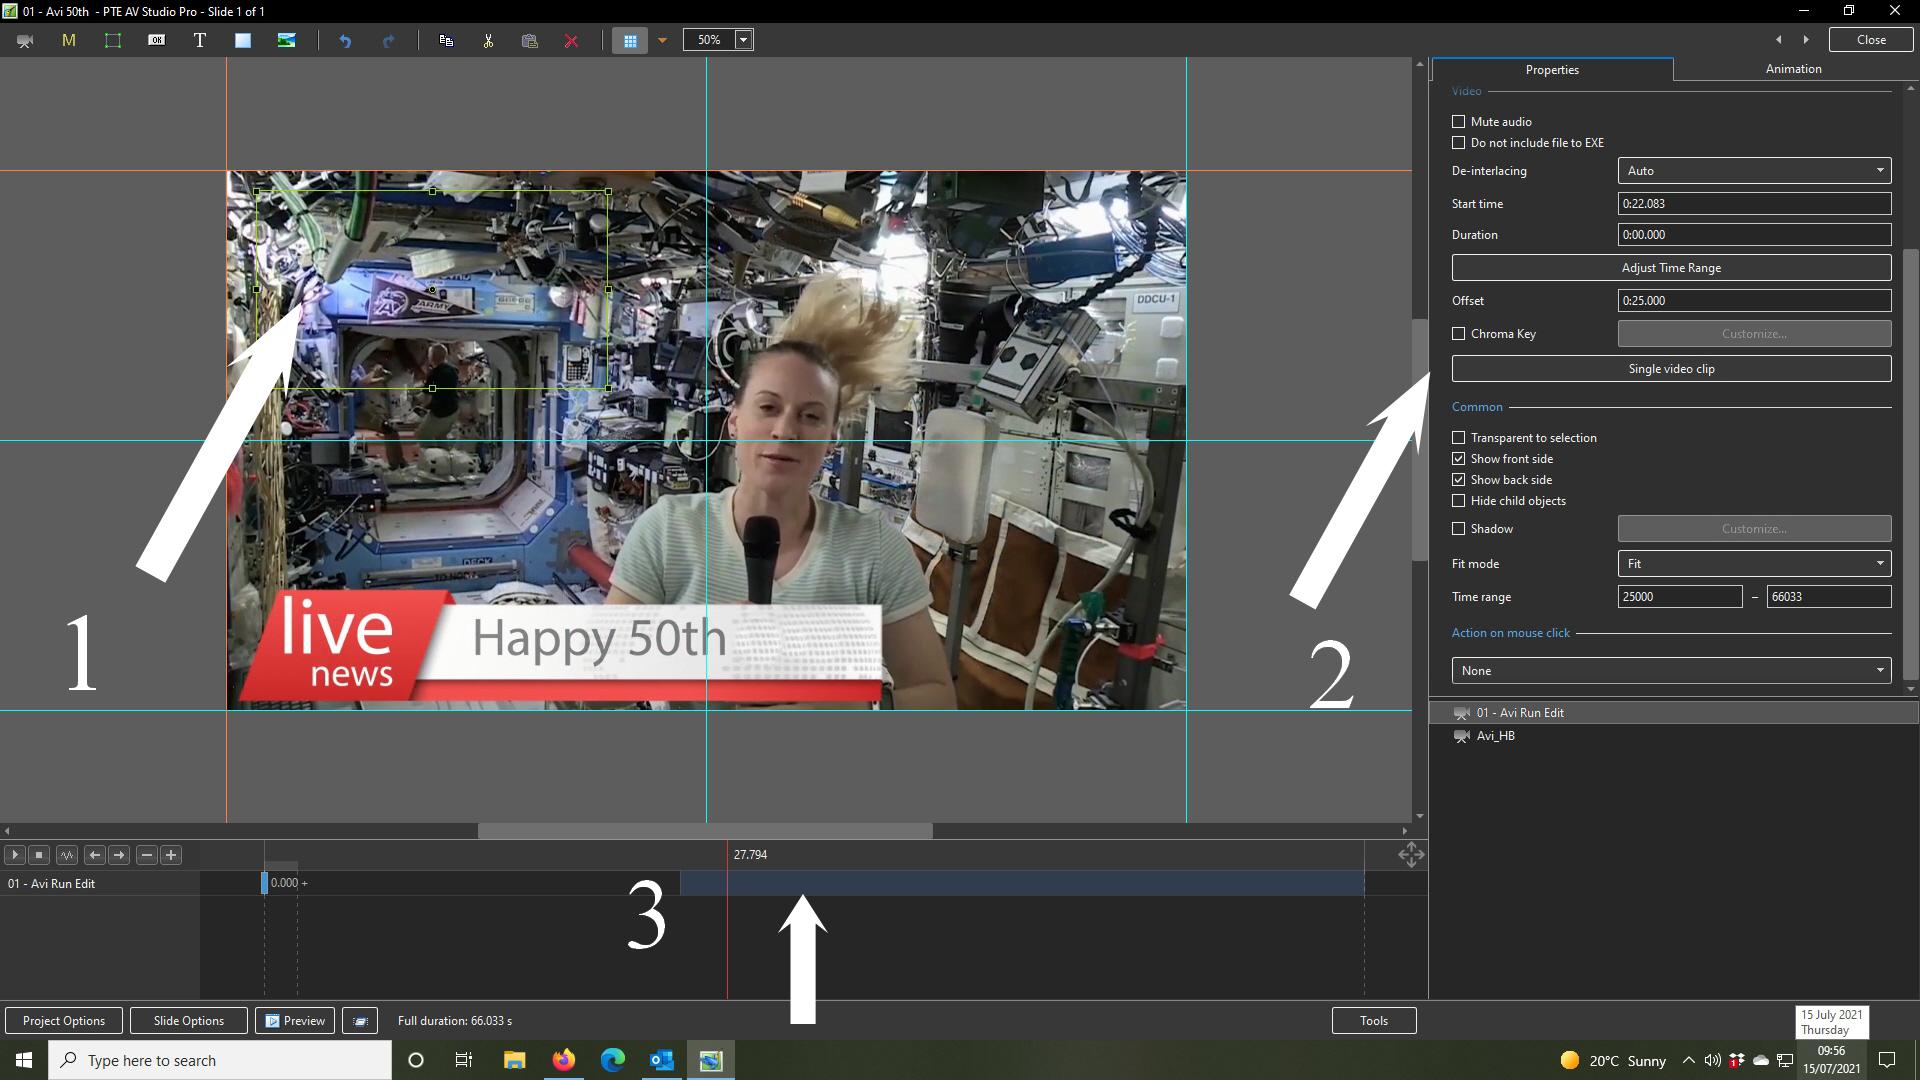Click Time range start field 25000
This screenshot has width=1920, height=1080.
click(1680, 596)
